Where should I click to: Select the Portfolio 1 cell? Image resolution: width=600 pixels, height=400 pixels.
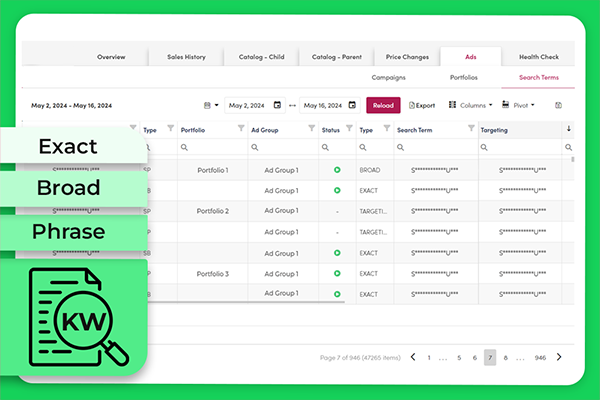tap(213, 170)
